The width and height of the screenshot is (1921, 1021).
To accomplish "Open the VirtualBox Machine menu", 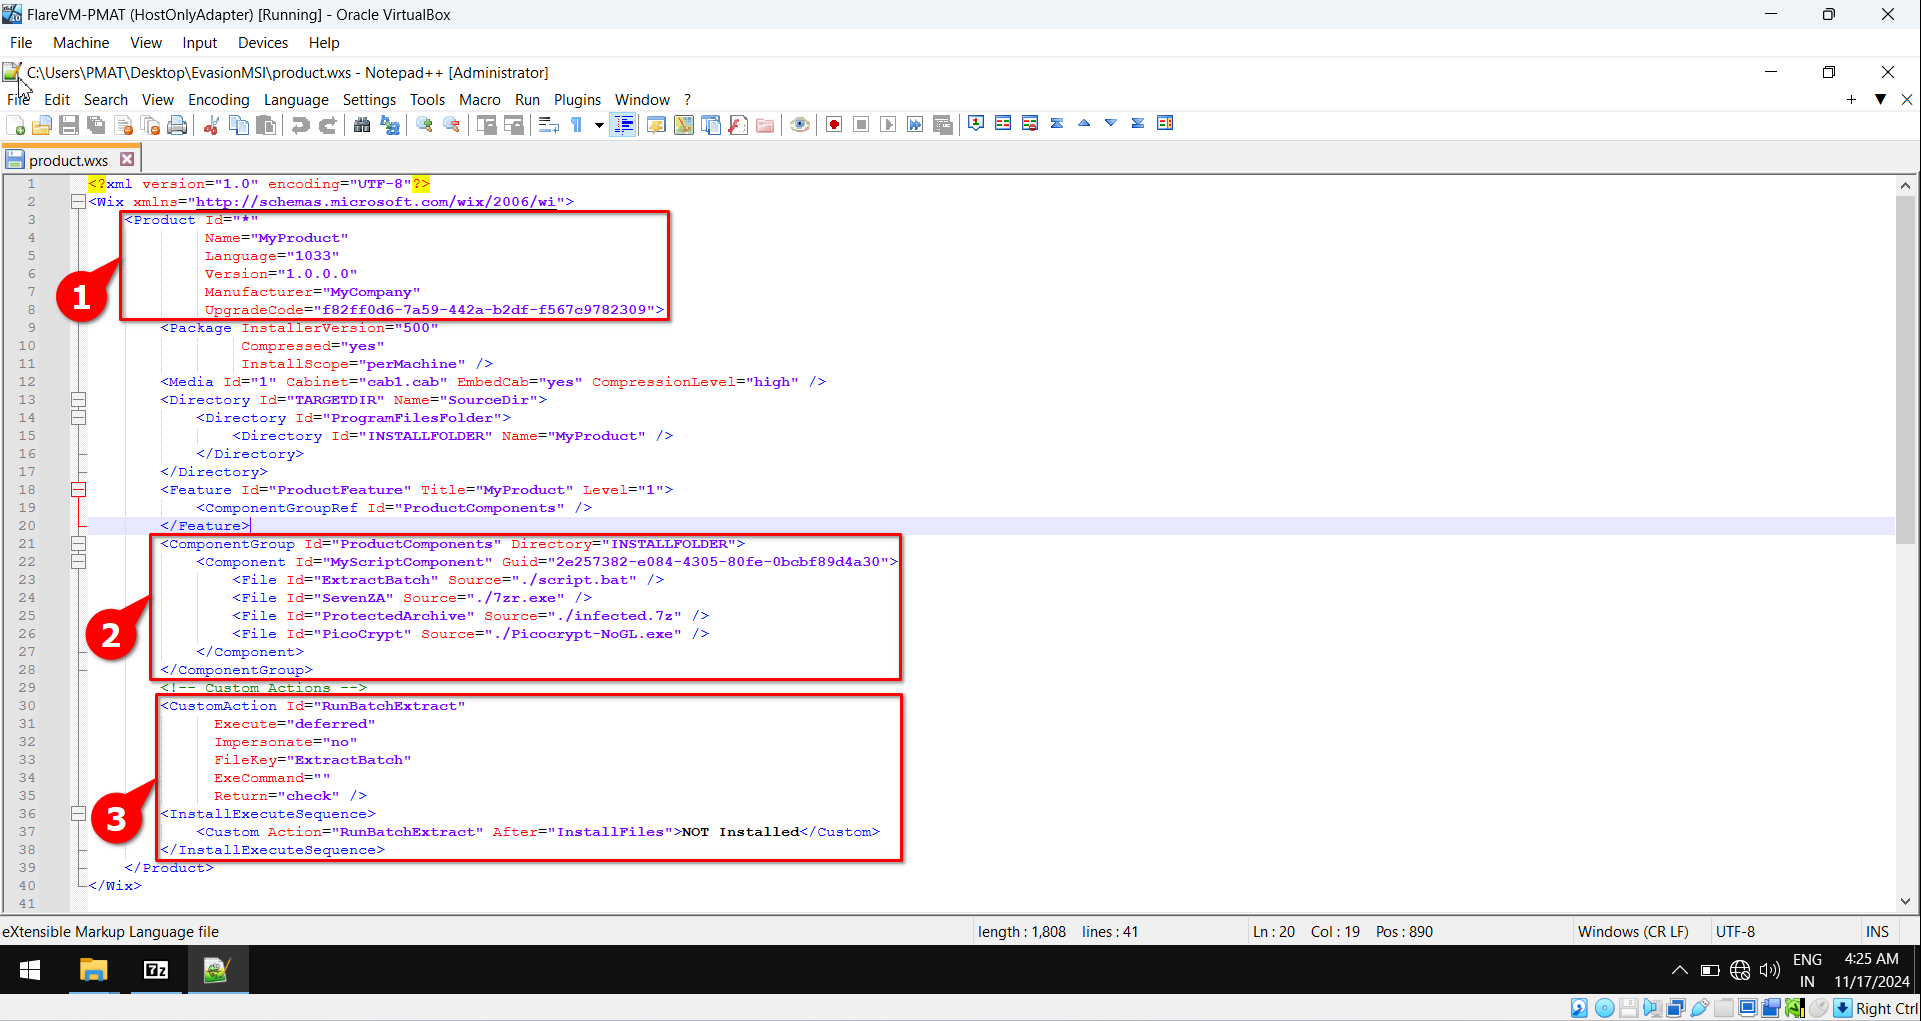I will (x=81, y=43).
